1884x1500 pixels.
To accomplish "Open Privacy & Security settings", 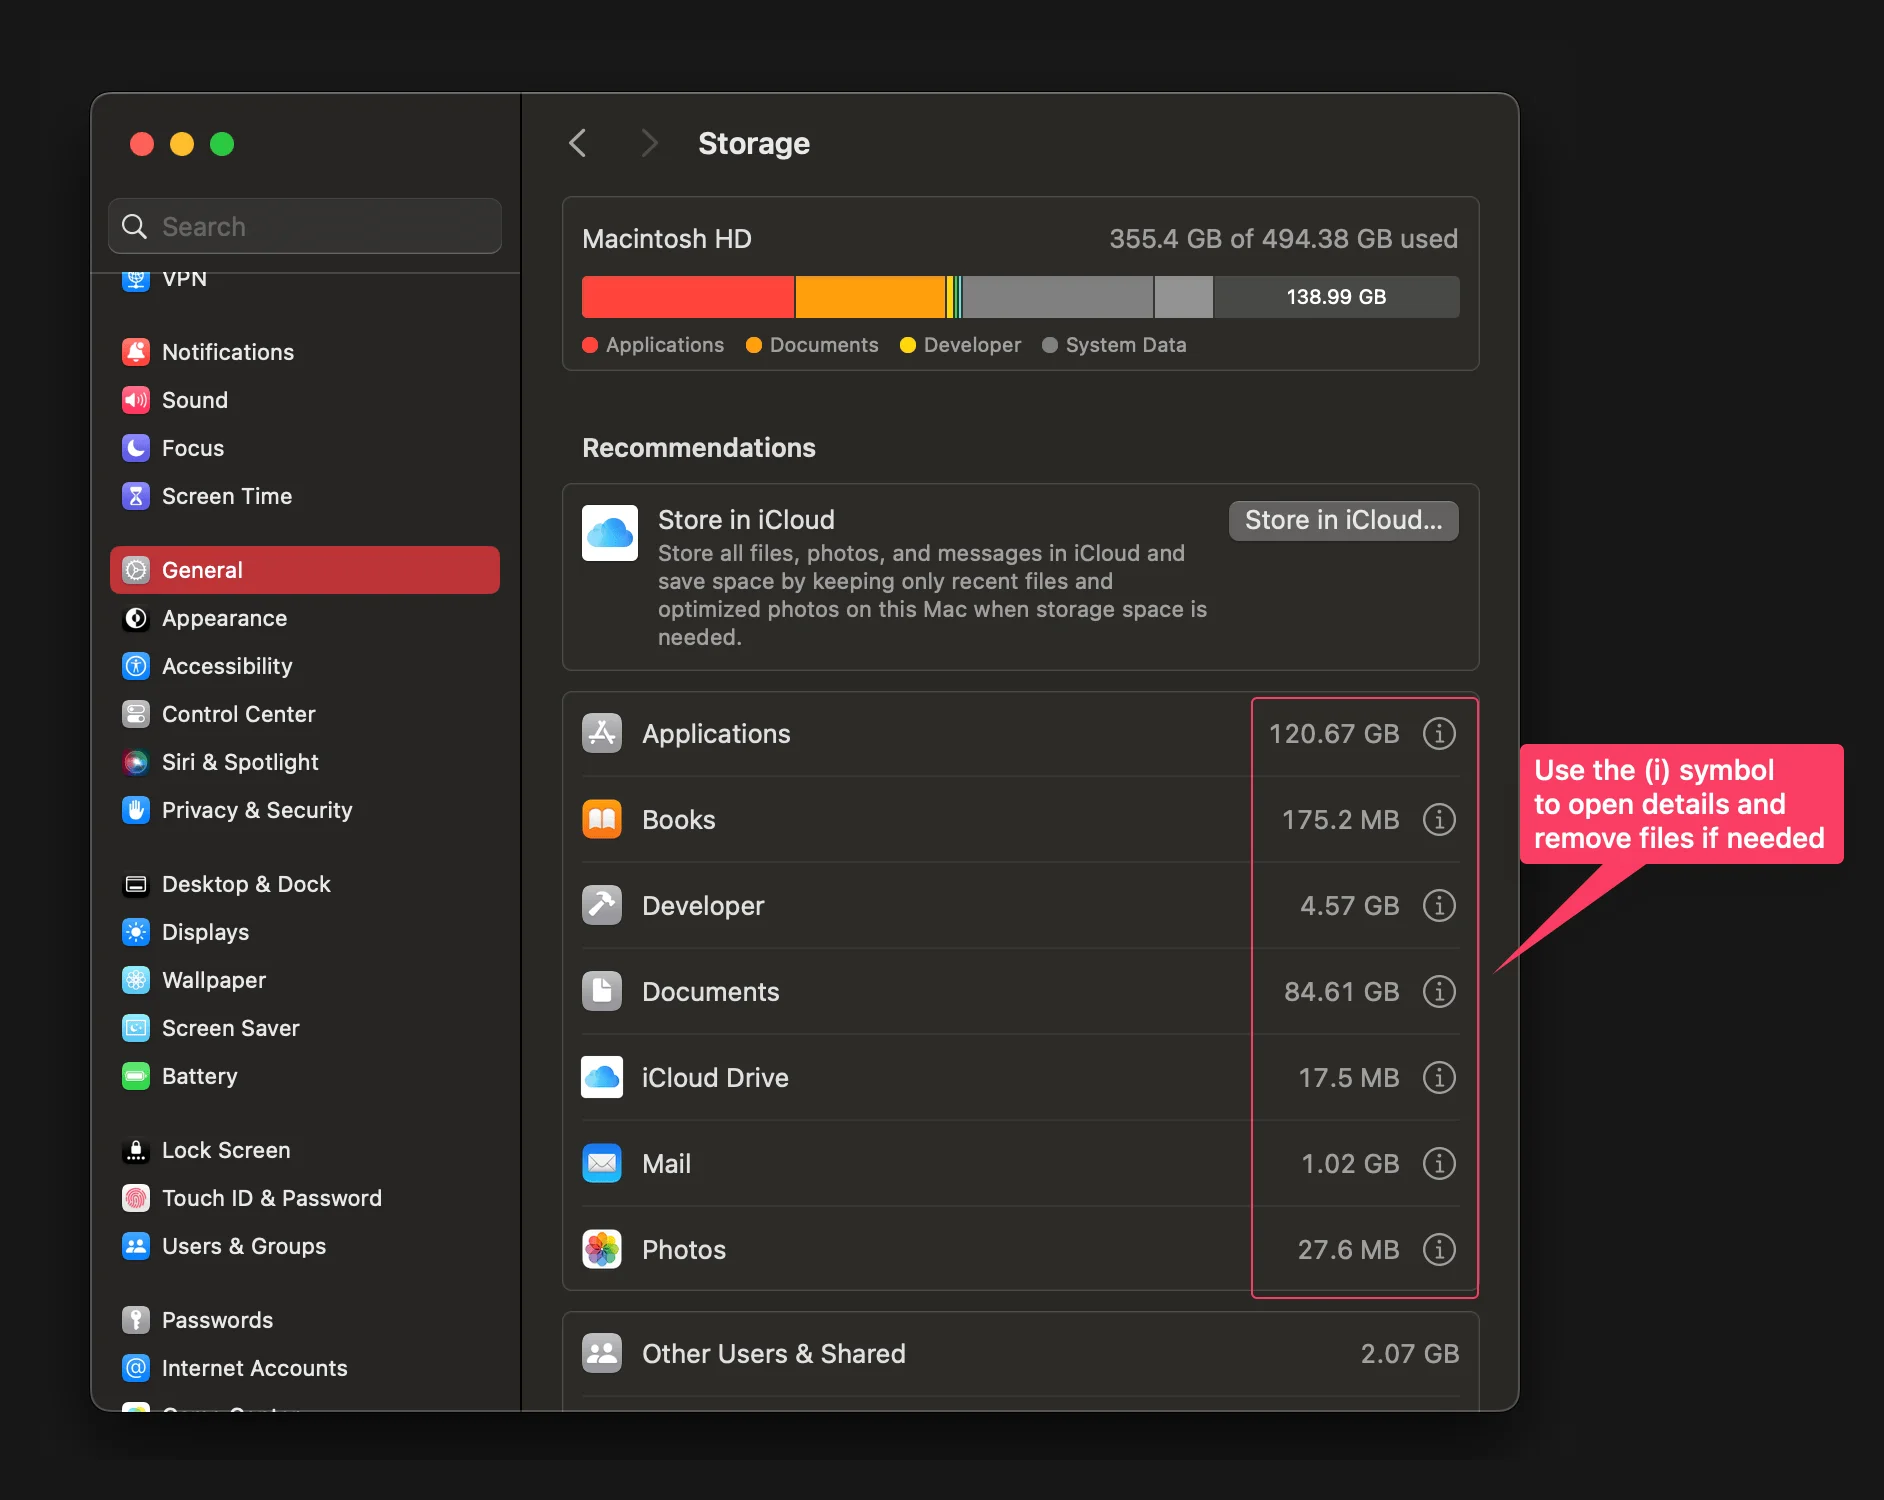I will click(x=257, y=810).
